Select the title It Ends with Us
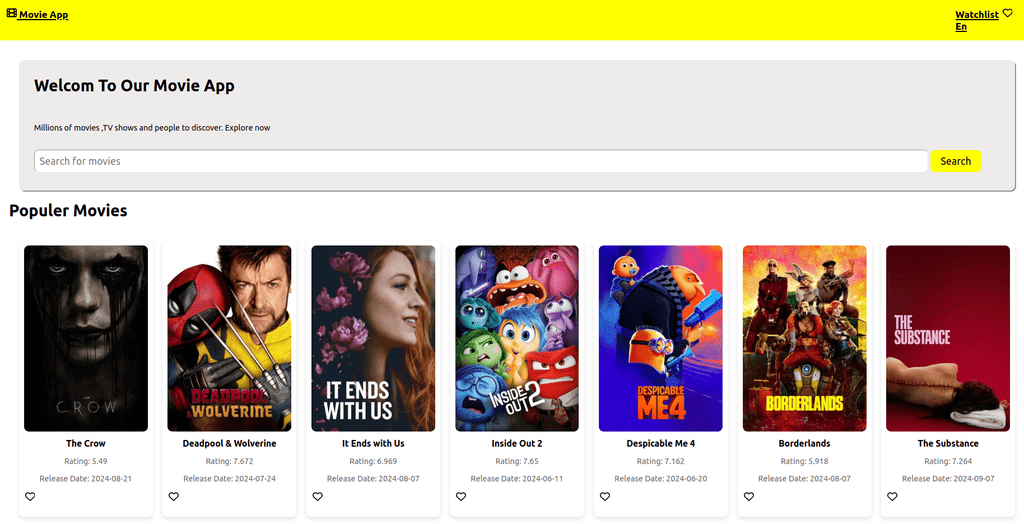The image size is (1024, 524). [373, 444]
